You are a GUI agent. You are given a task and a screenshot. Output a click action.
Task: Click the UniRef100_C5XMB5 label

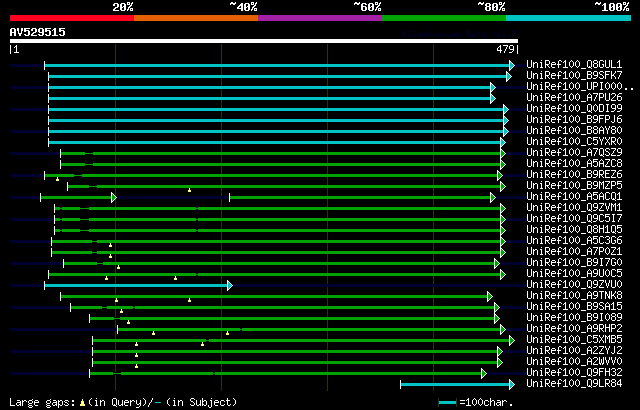click(x=574, y=340)
